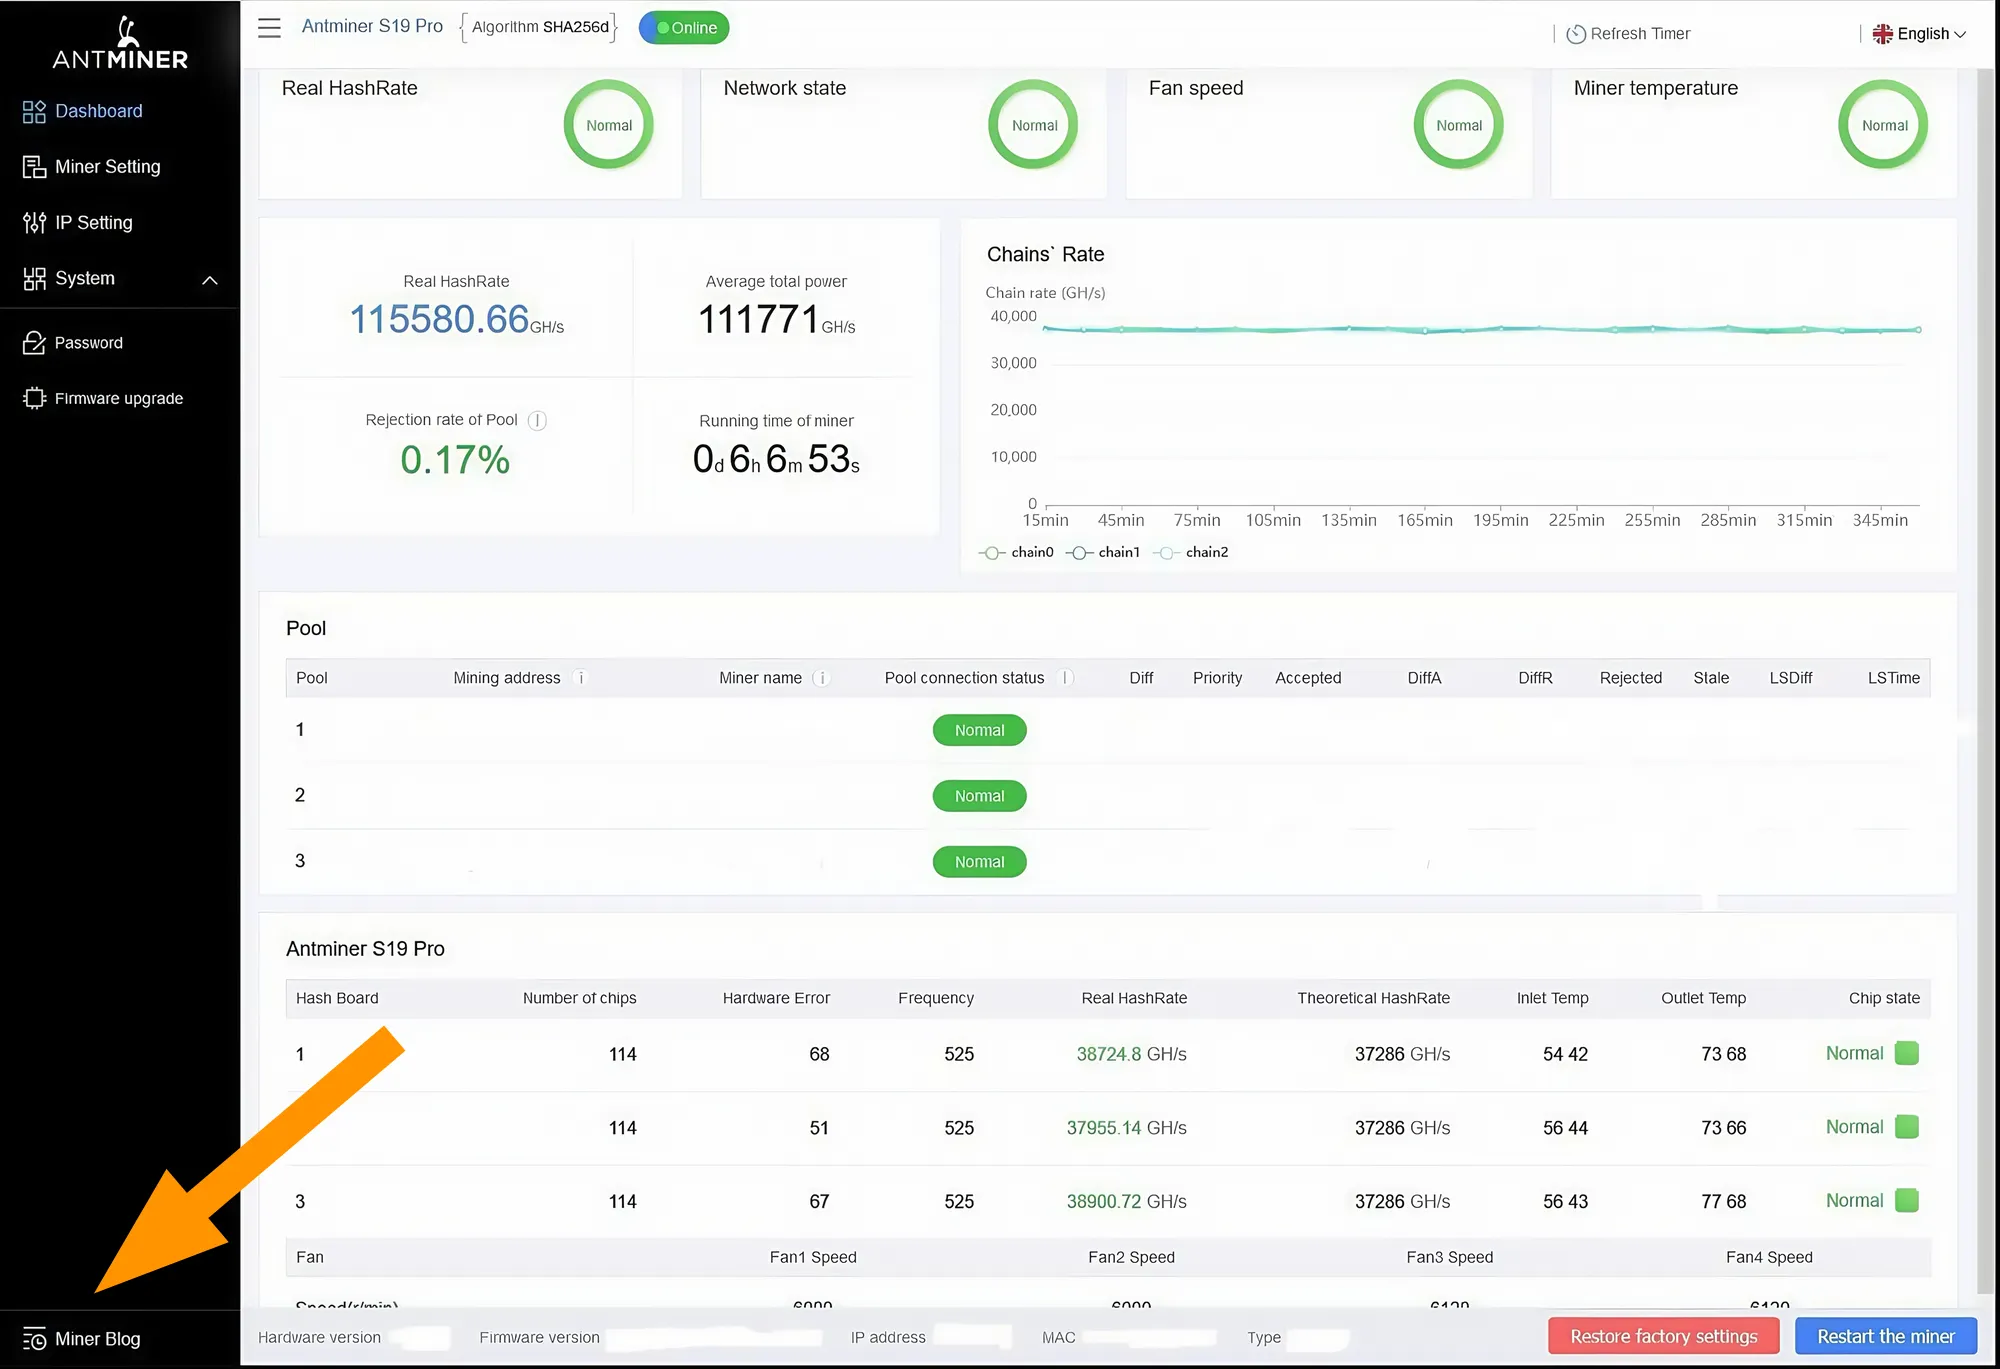
Task: Click the Miner temperature Normal status ring
Action: point(1884,125)
